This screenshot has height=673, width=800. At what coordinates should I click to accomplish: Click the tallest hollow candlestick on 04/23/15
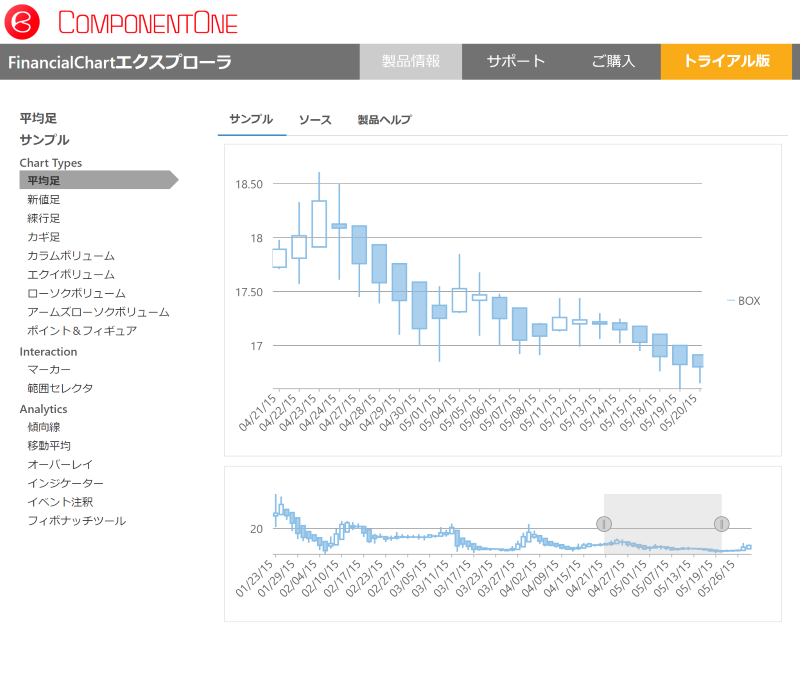(319, 223)
